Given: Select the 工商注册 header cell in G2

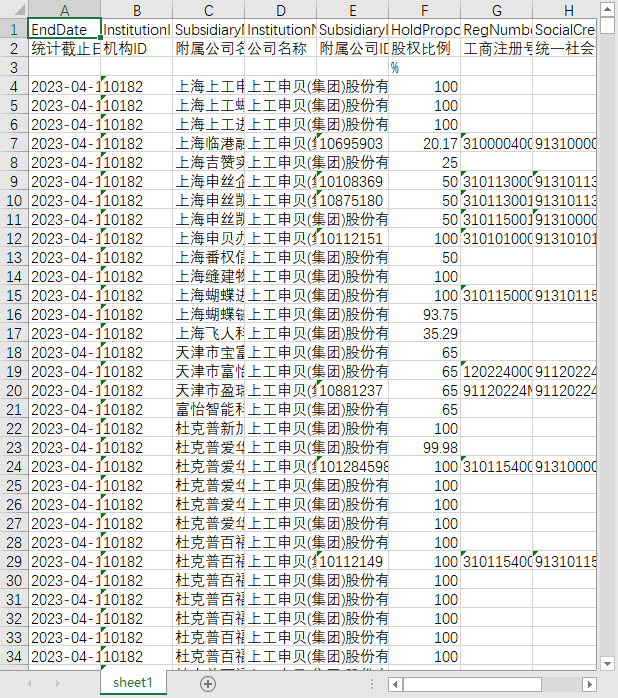Looking at the screenshot, I should tap(496, 48).
